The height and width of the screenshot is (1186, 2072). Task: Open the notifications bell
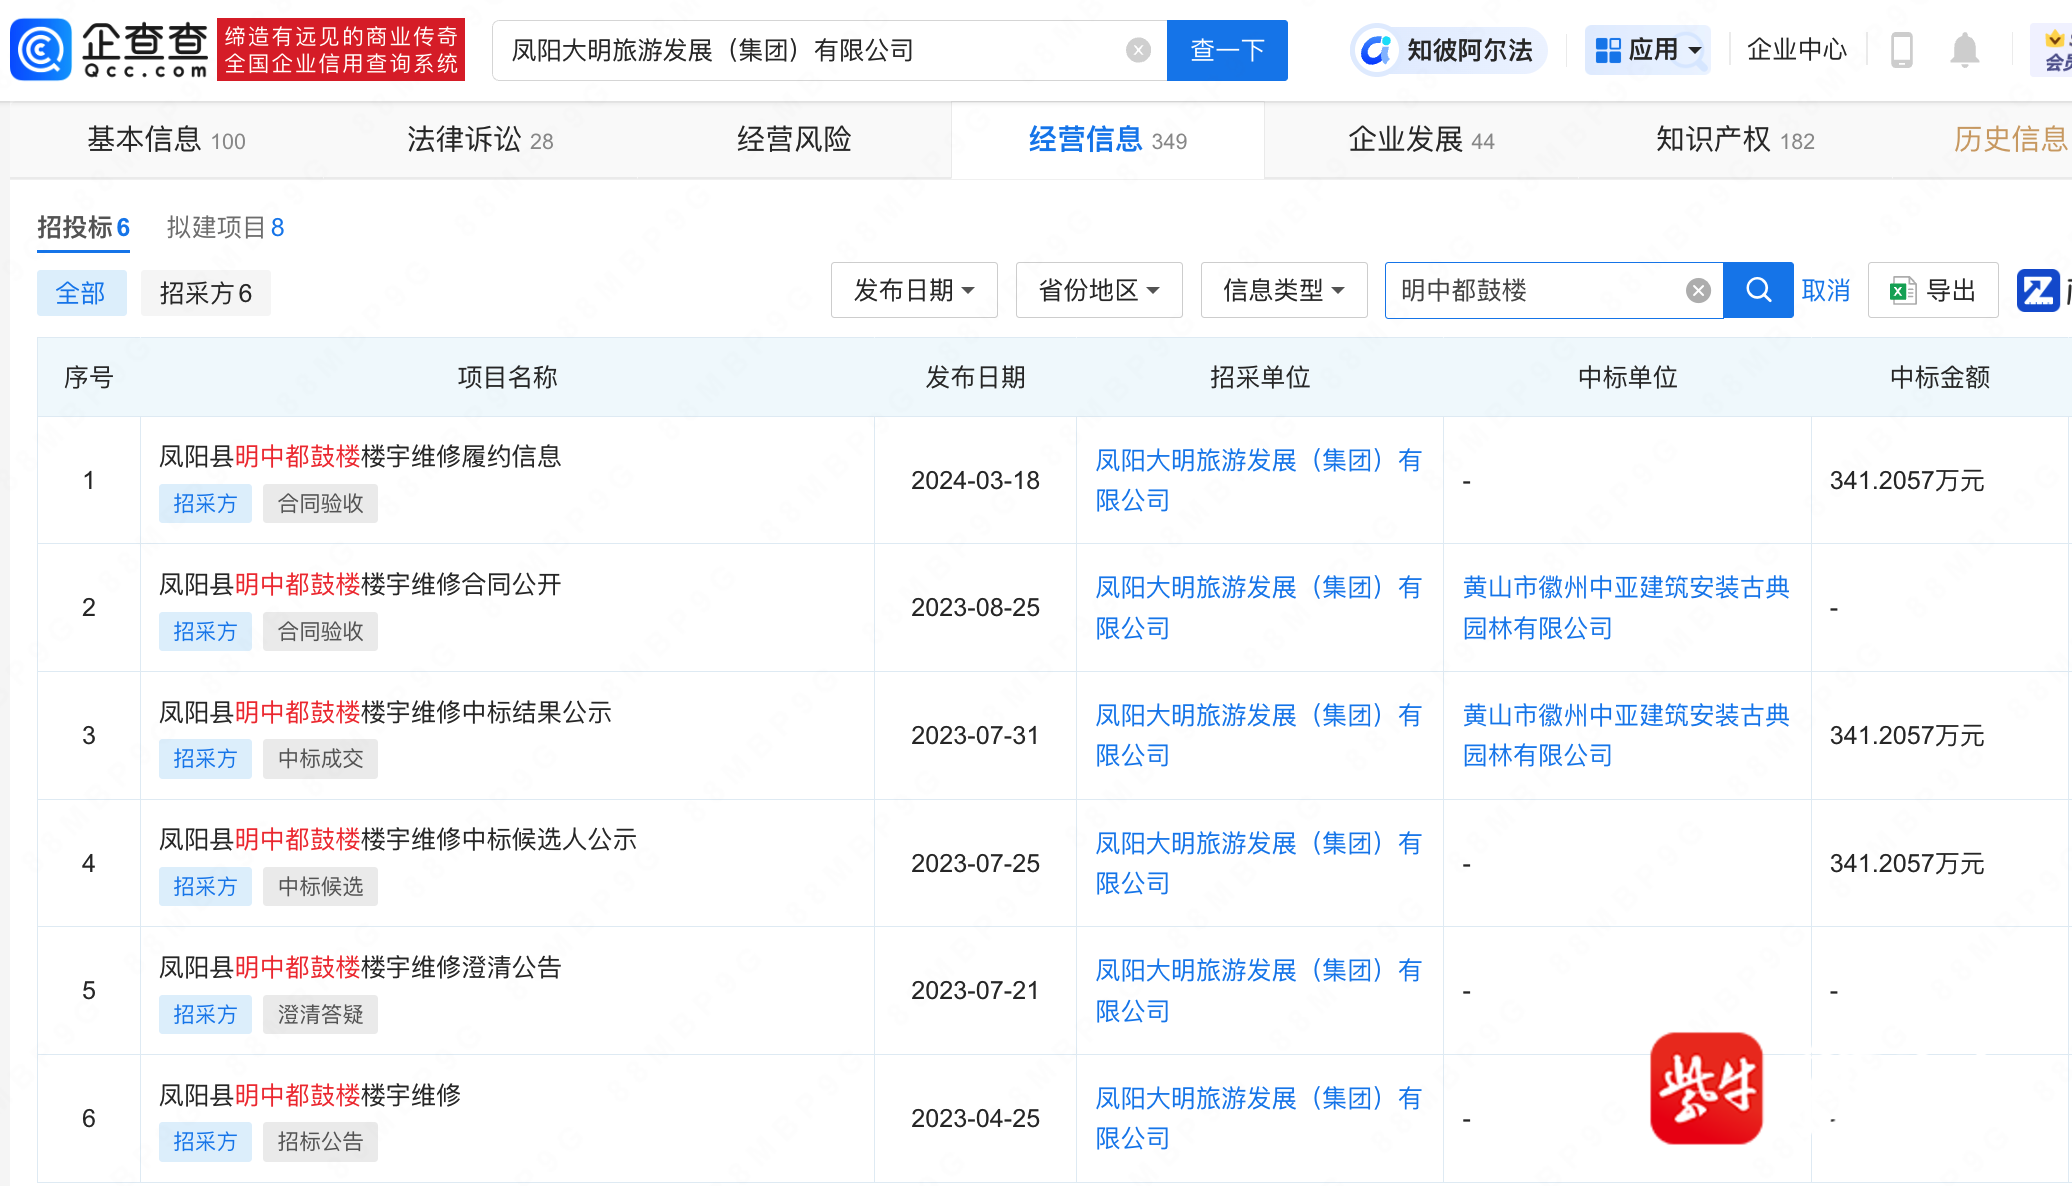(x=1964, y=50)
